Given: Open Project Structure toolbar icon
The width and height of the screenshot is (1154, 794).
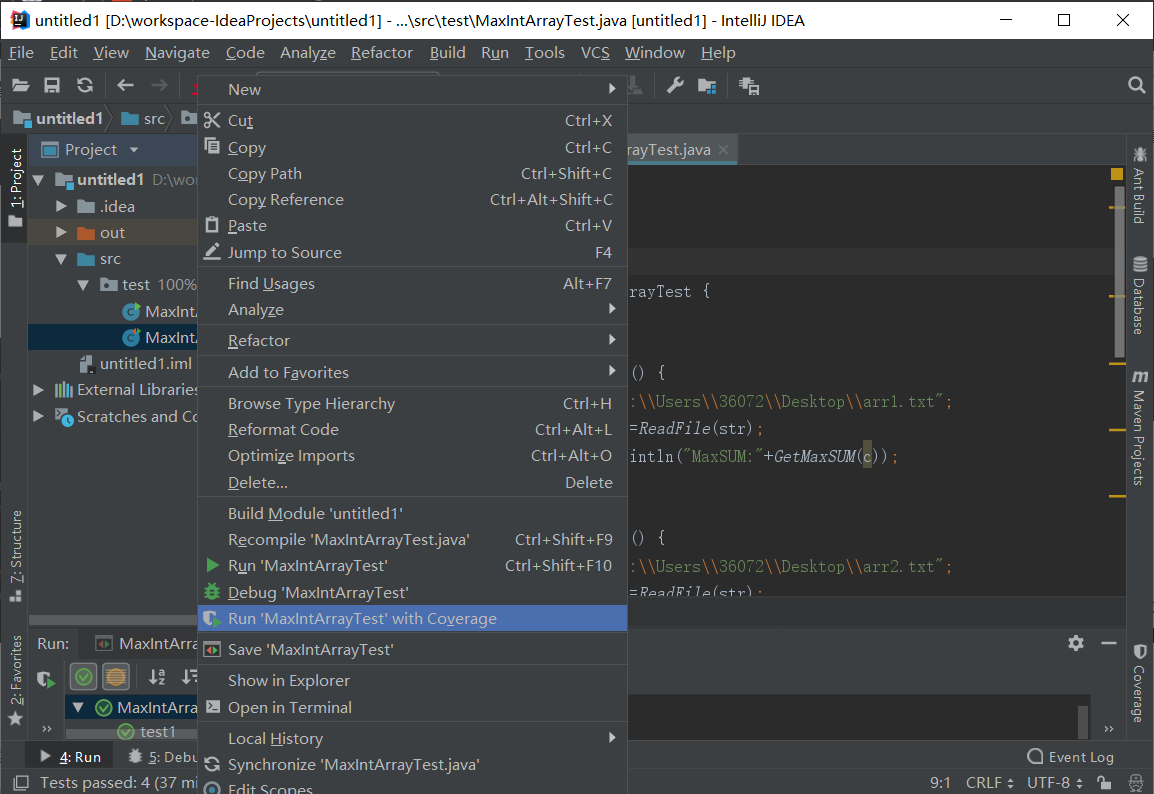Looking at the screenshot, I should 707,86.
